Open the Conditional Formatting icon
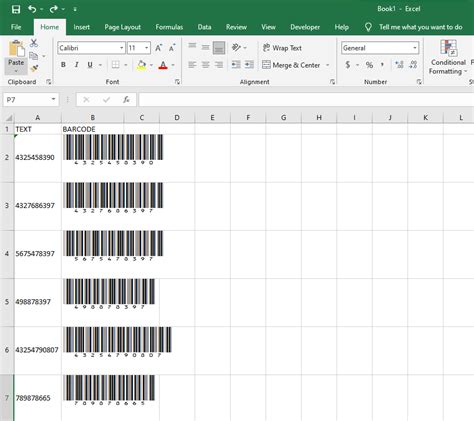This screenshot has width=474, height=421. 448,57
